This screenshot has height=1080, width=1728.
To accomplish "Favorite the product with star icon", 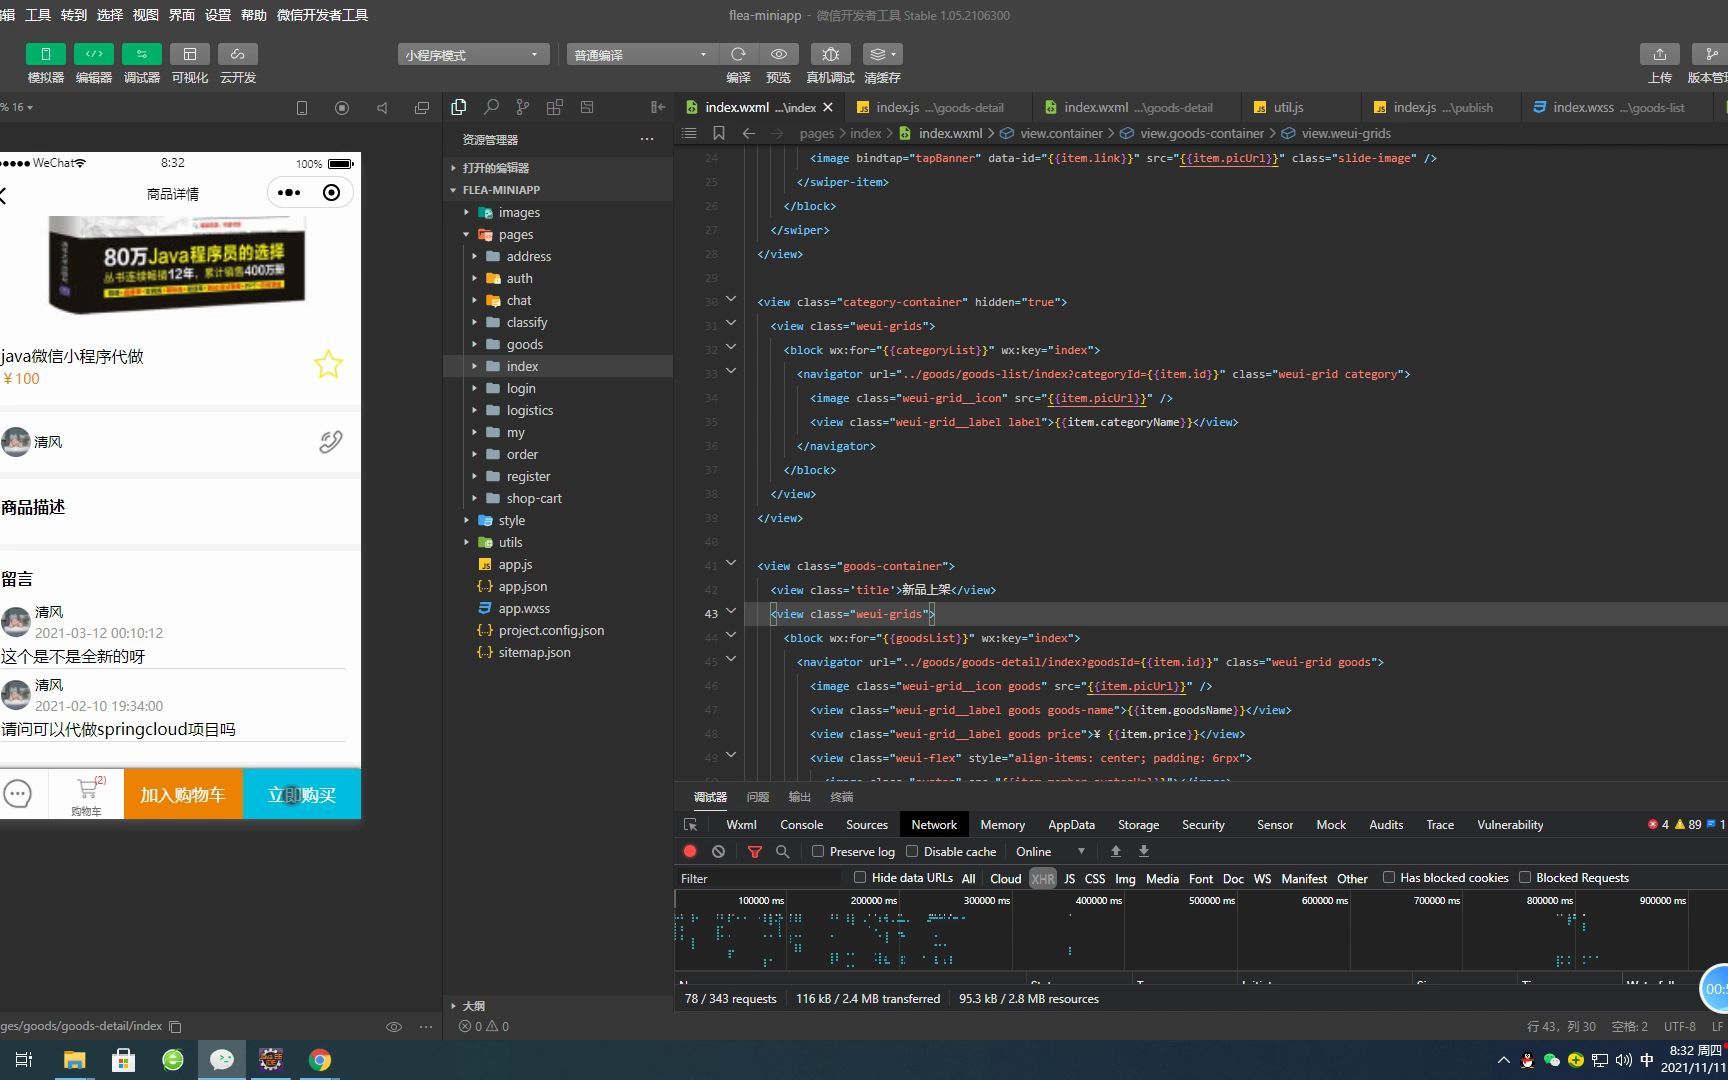I will 328,365.
